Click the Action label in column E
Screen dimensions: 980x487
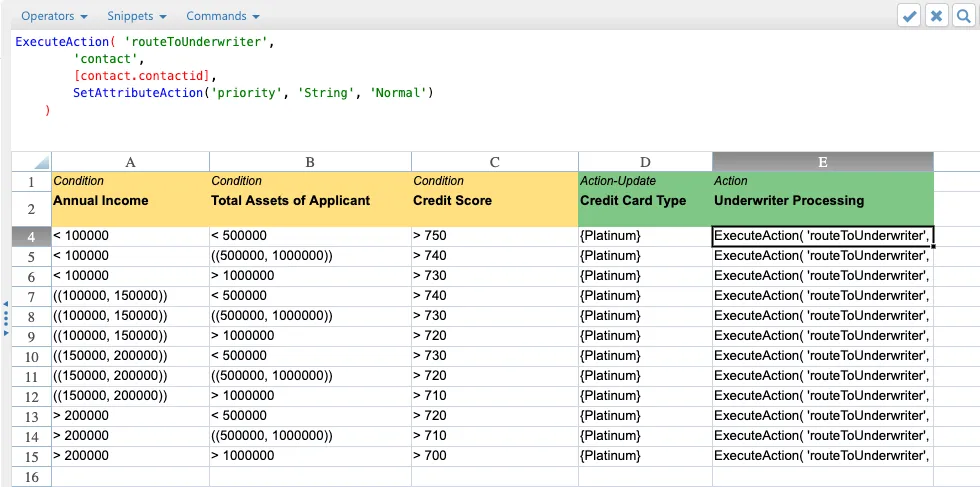point(731,181)
